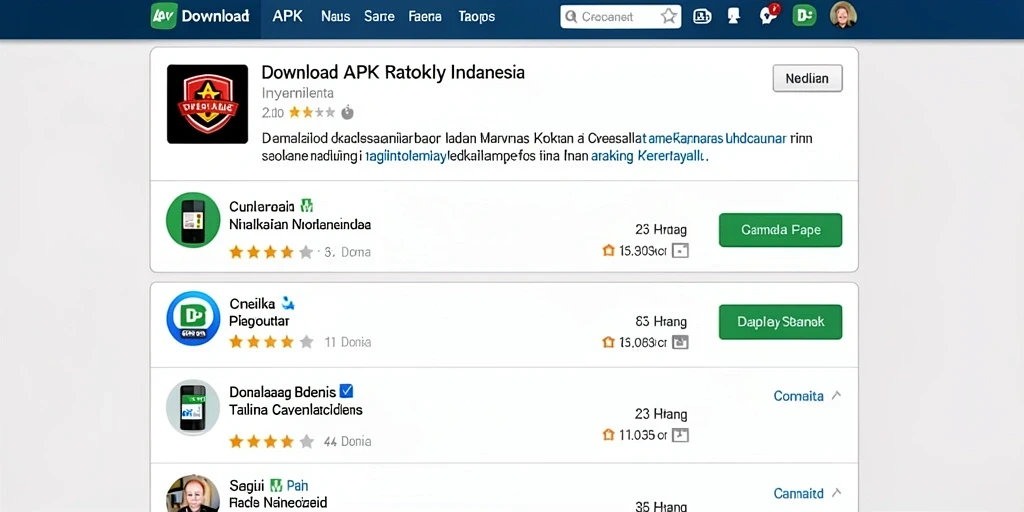The height and width of the screenshot is (512, 1024).
Task: Expand the Cannaitd chevron
Action: 837,492
